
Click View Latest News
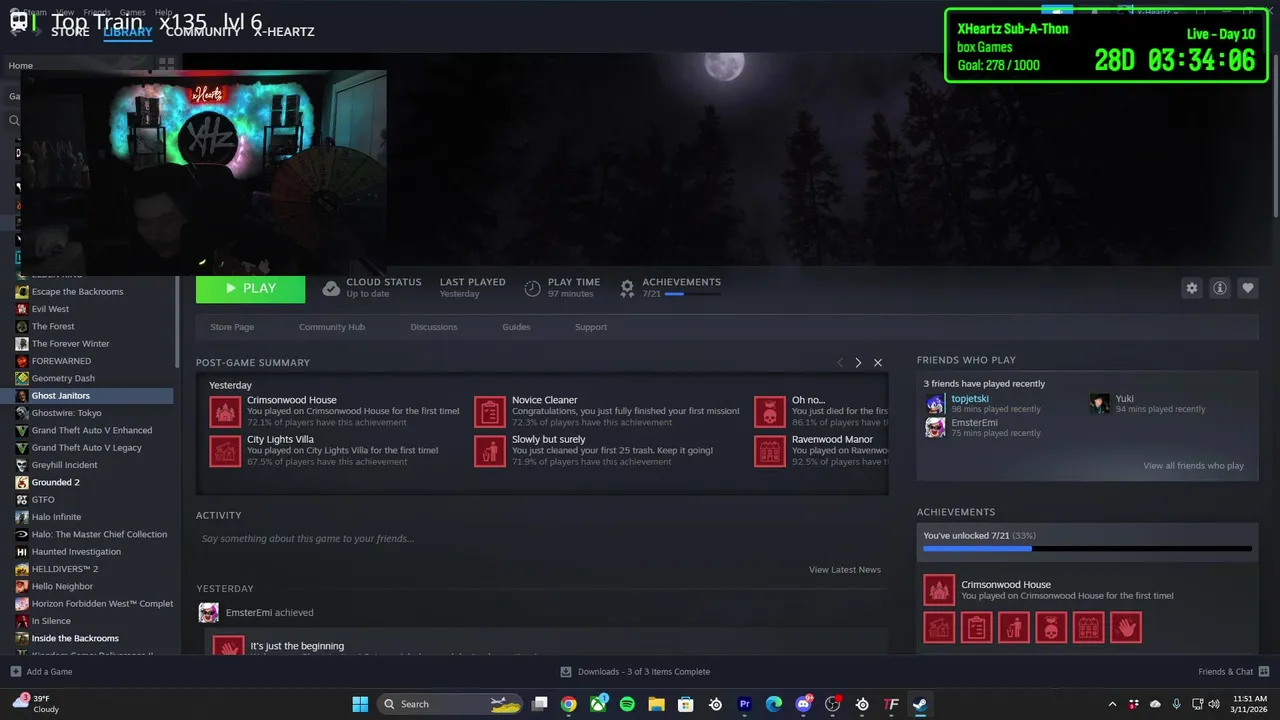(845, 570)
